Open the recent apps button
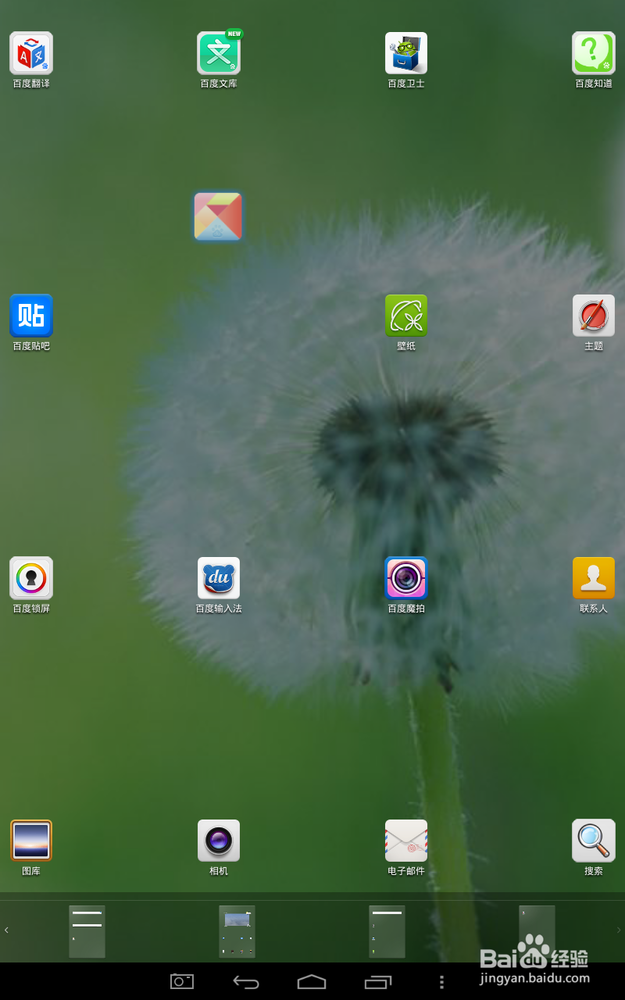 tap(378, 982)
